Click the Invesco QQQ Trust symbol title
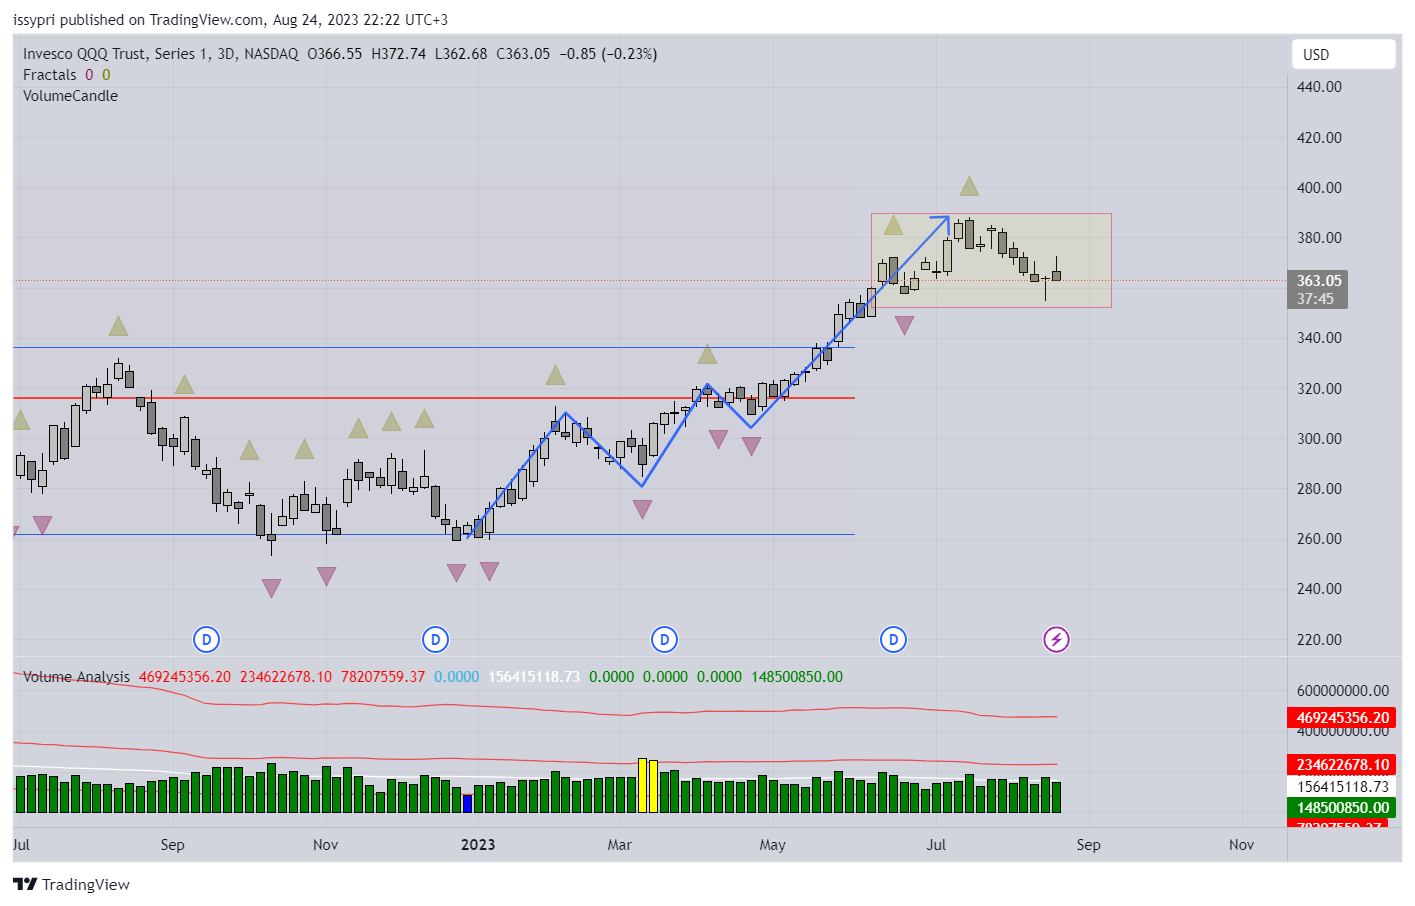The height and width of the screenshot is (906, 1415). [160, 54]
